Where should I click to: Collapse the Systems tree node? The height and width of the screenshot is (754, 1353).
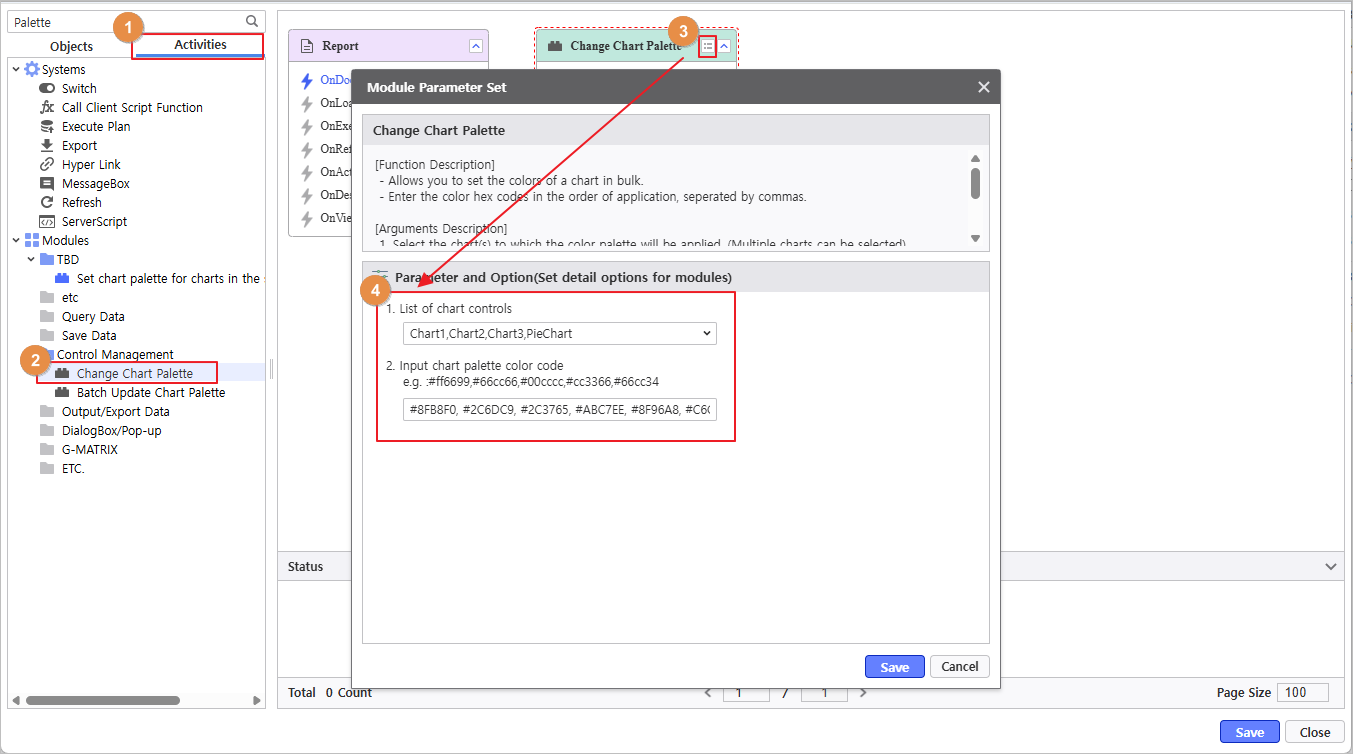16,70
